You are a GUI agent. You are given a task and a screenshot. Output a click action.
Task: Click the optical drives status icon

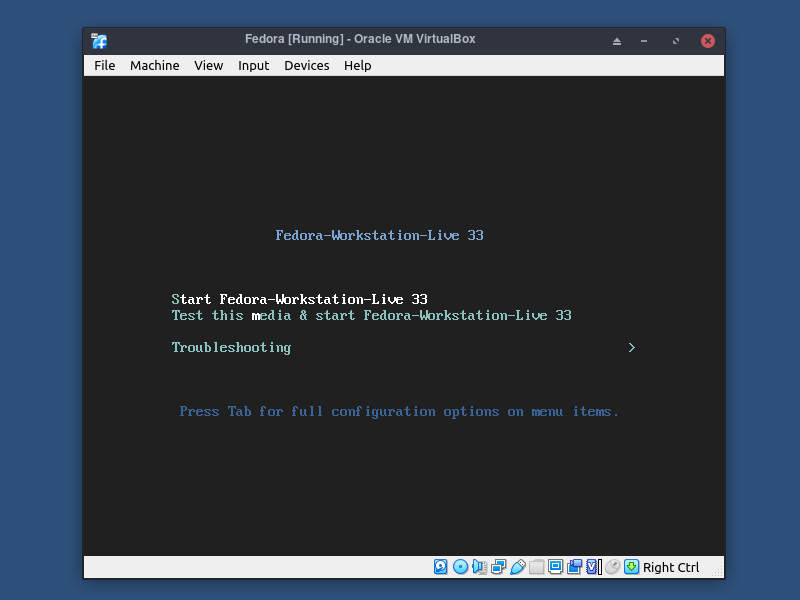pos(460,567)
